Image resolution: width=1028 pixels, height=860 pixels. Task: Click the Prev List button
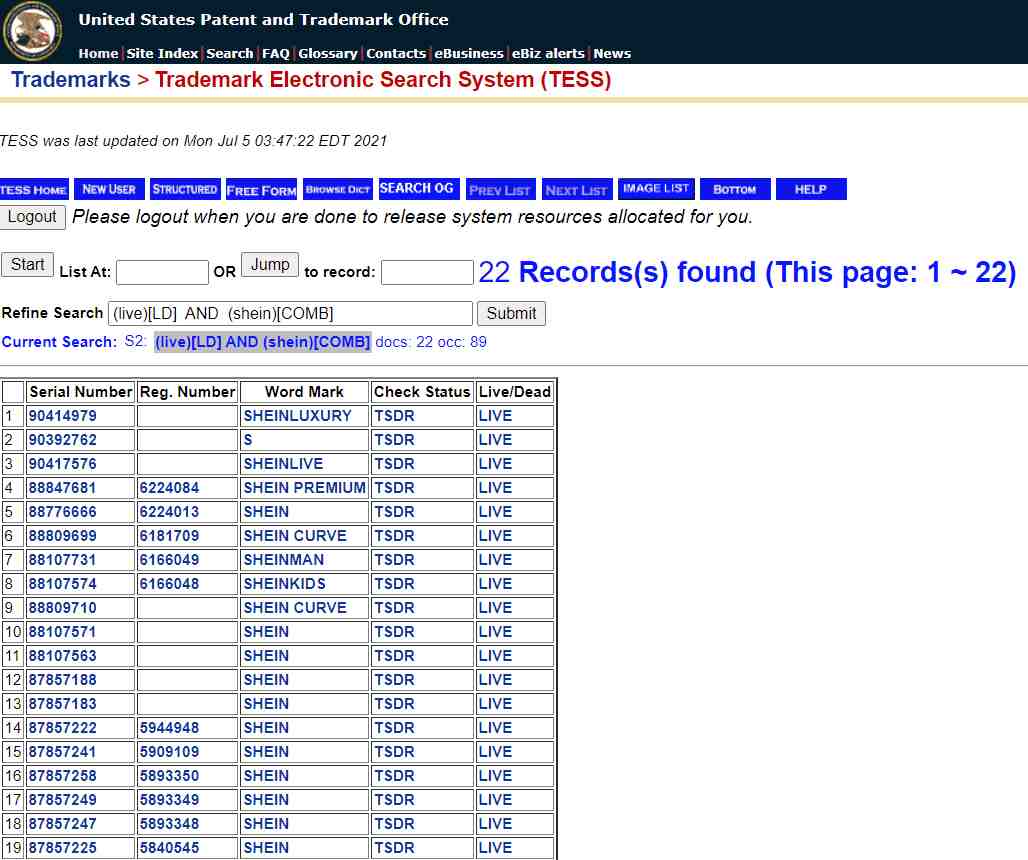click(500, 189)
